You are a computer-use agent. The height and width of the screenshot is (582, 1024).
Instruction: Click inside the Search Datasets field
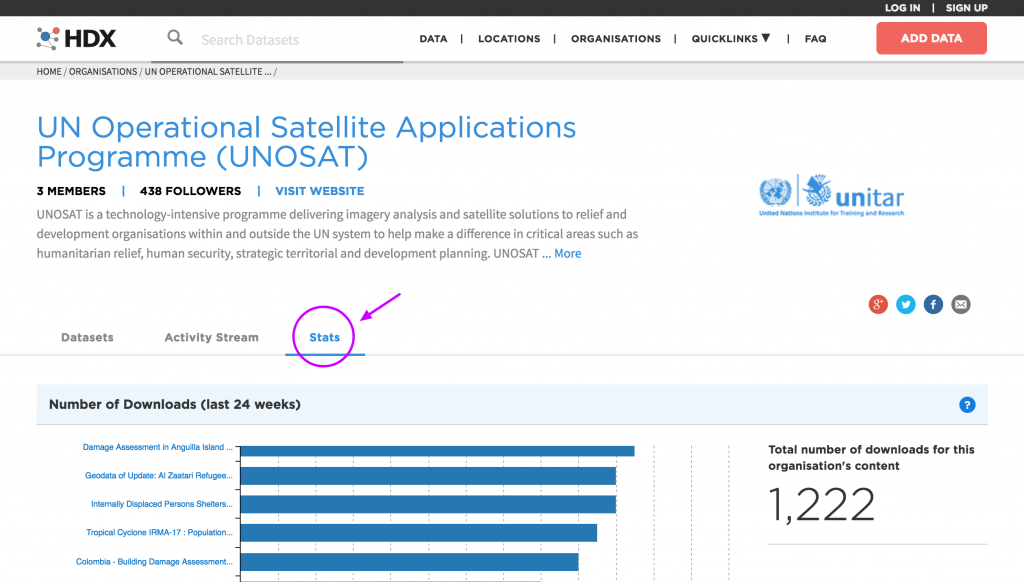click(x=290, y=40)
